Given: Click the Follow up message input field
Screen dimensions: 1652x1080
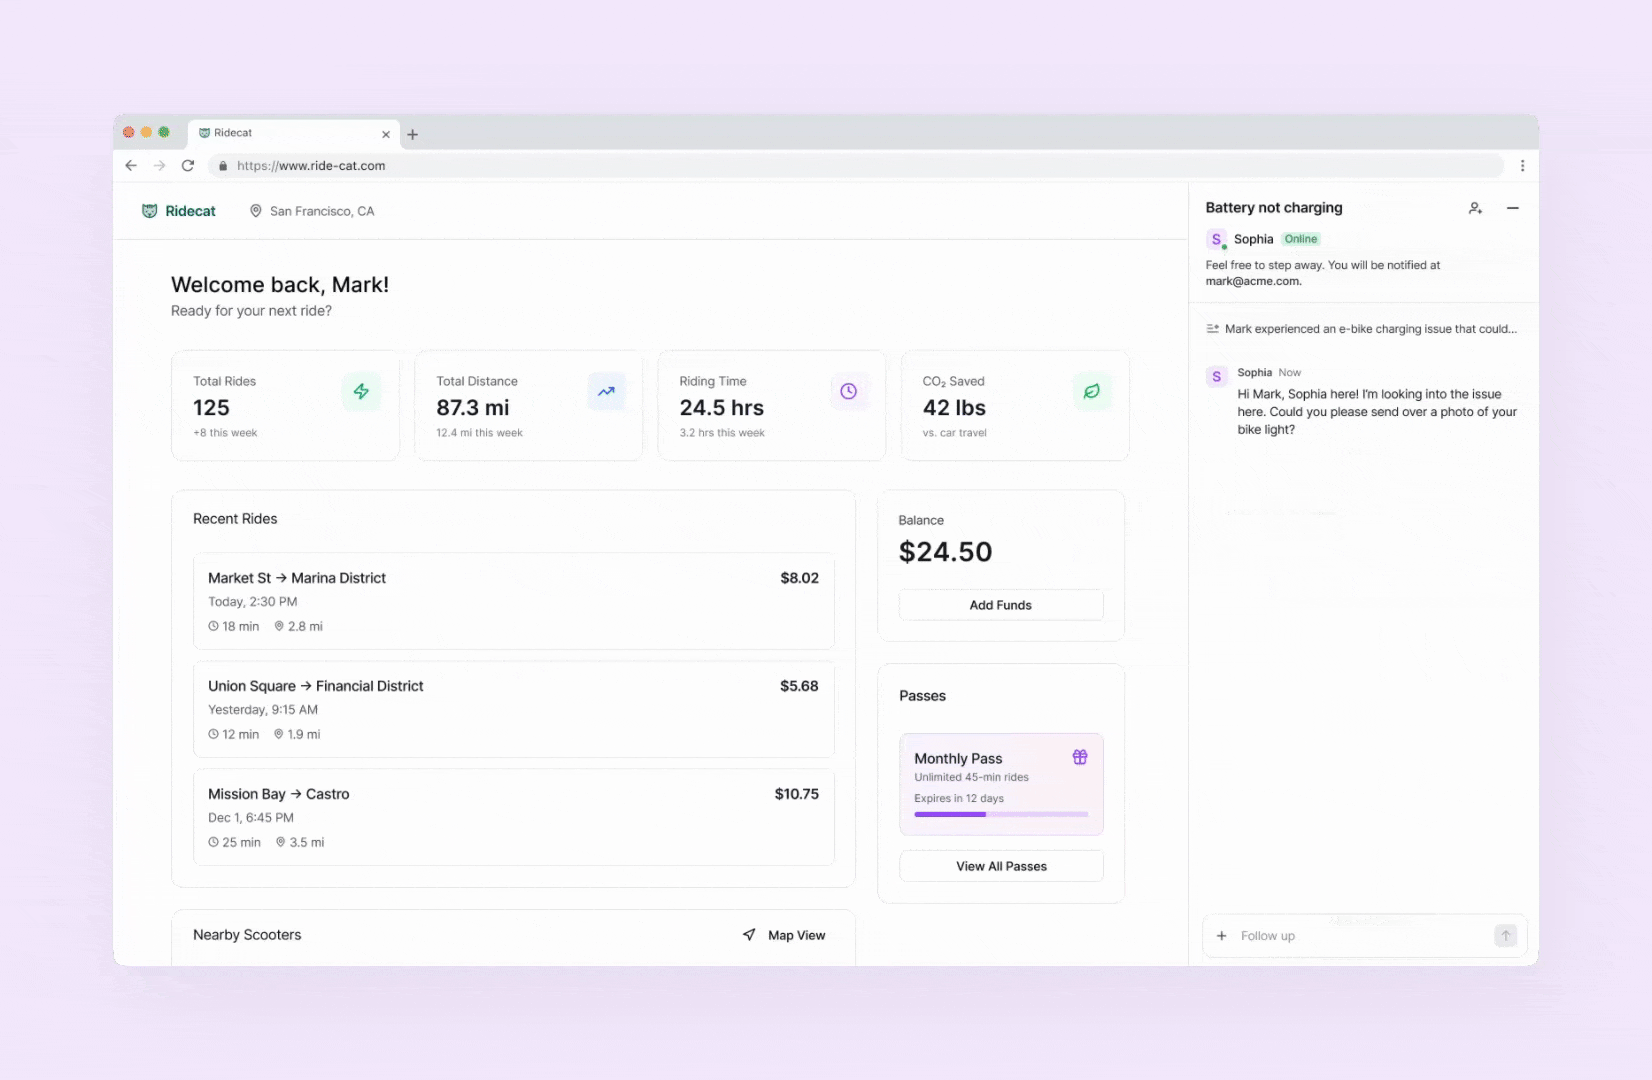Looking at the screenshot, I should (x=1360, y=936).
